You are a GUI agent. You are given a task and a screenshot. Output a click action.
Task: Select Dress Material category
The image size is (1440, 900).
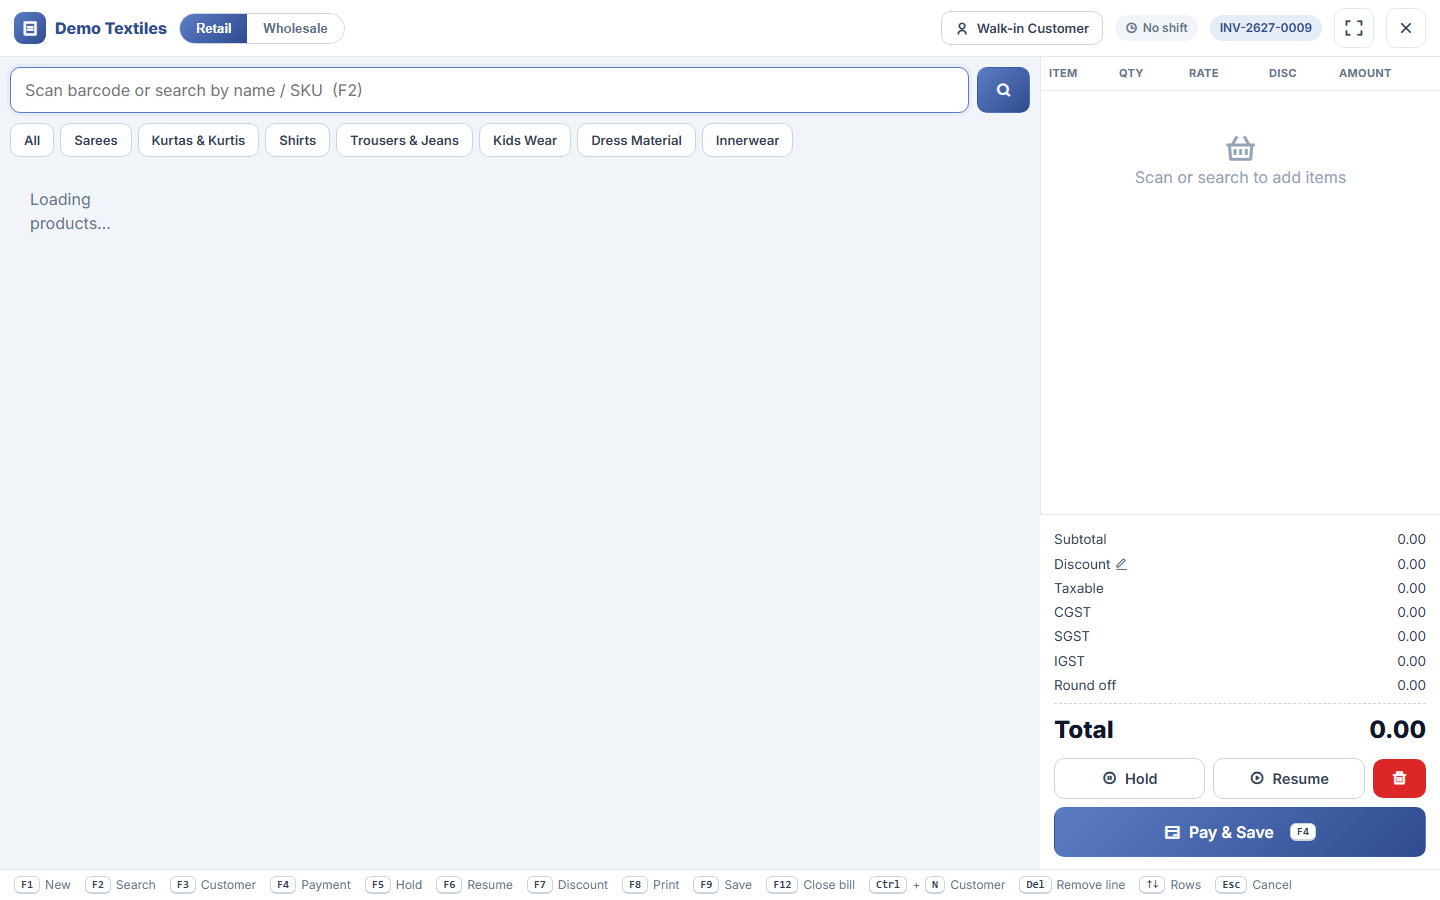click(636, 140)
